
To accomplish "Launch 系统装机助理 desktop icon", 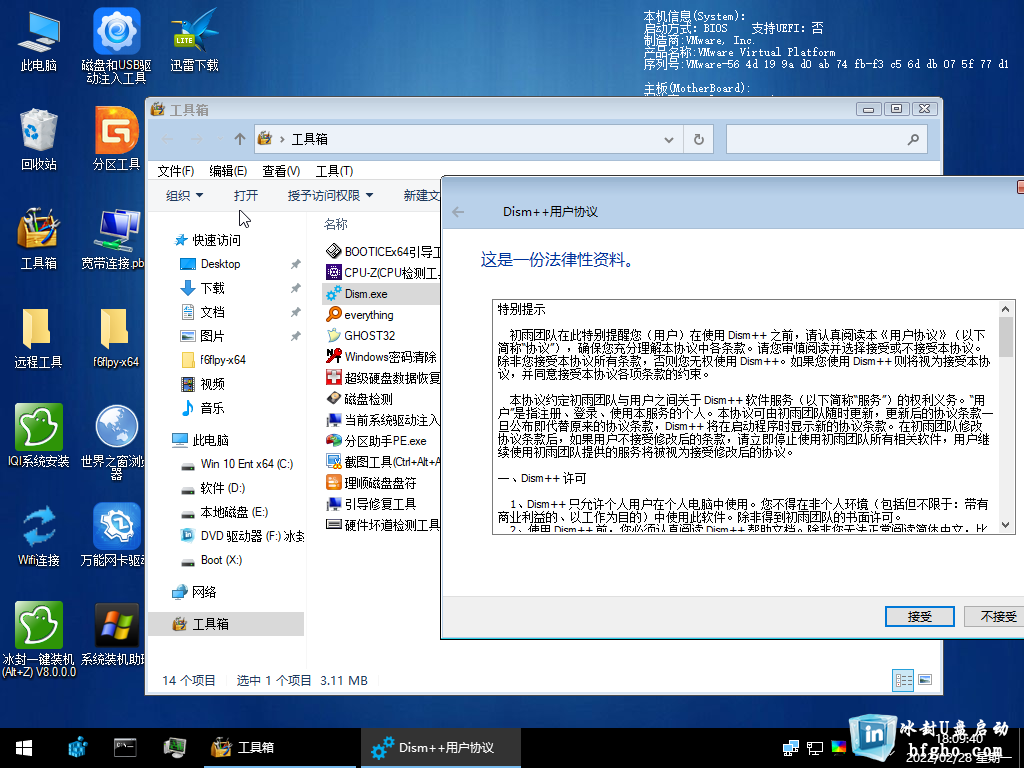I will 114,635.
